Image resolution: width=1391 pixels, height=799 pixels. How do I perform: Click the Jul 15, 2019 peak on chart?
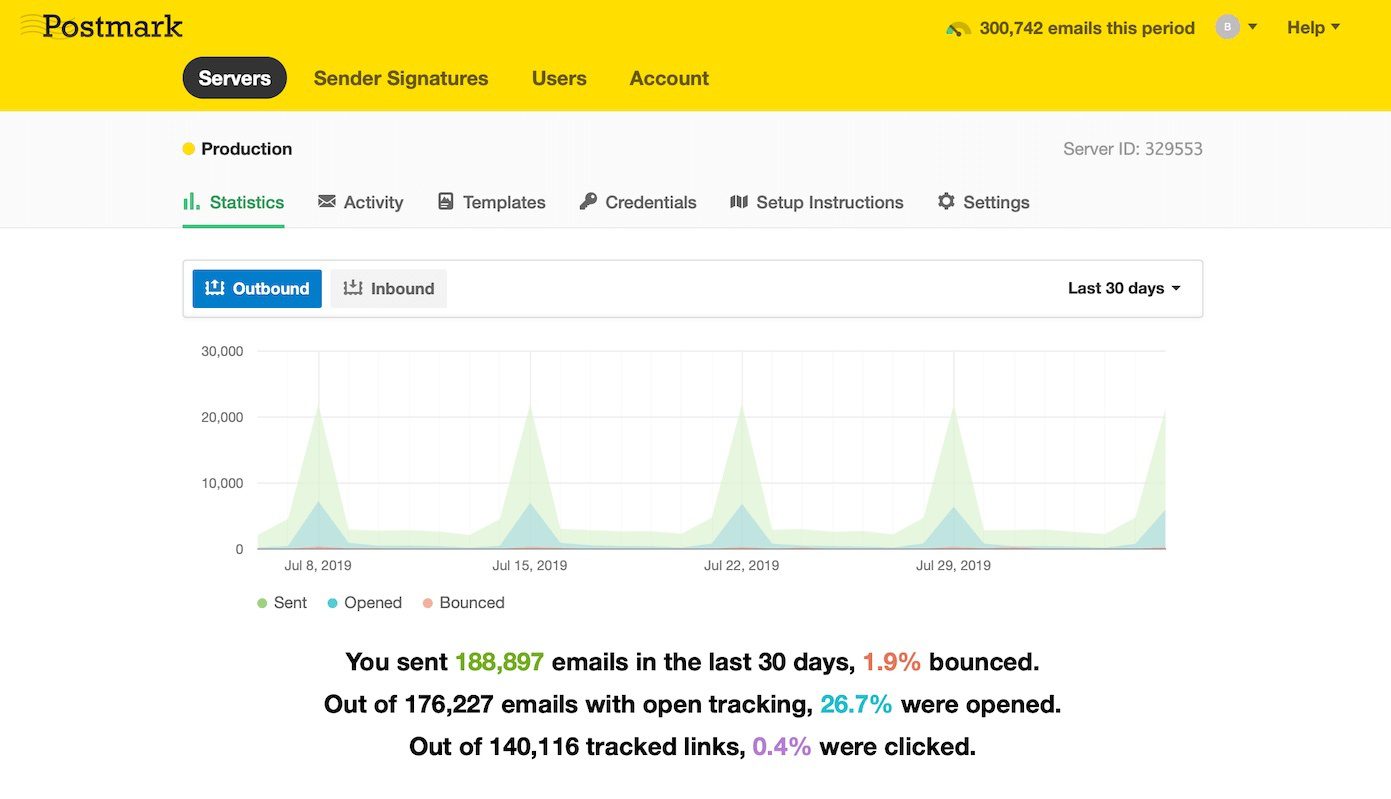point(530,407)
